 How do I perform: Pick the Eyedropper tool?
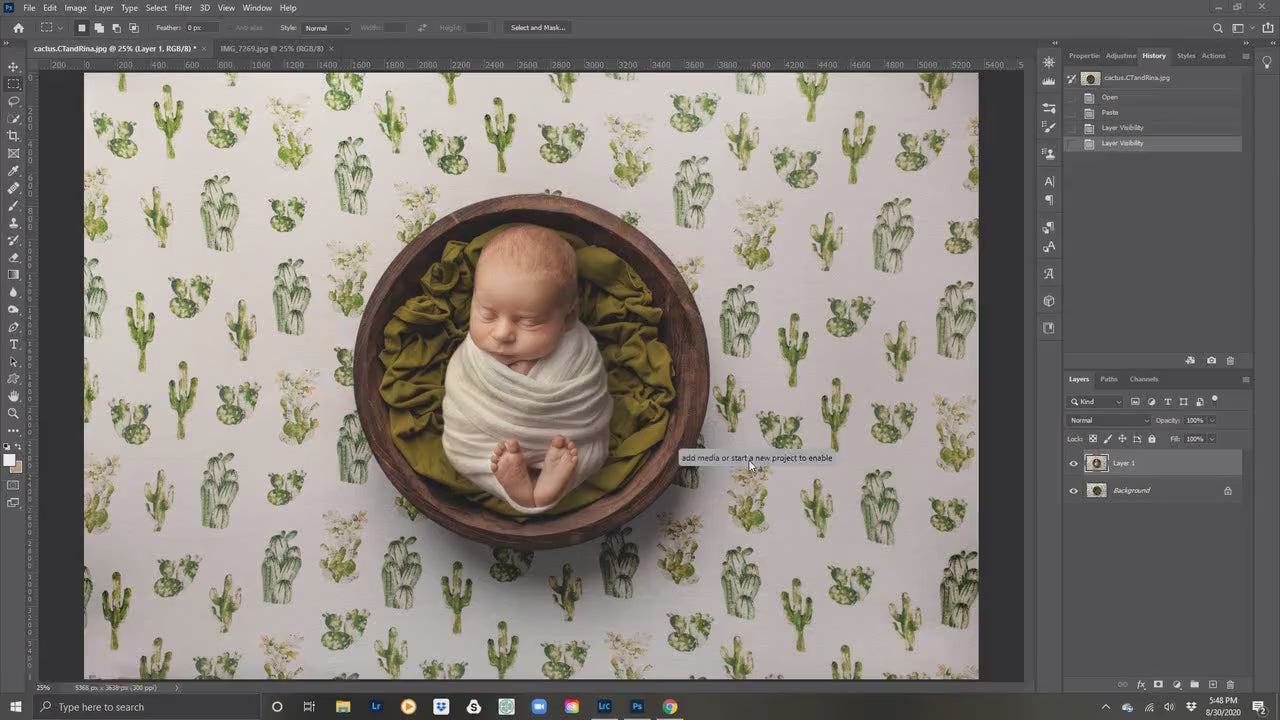pyautogui.click(x=13, y=170)
